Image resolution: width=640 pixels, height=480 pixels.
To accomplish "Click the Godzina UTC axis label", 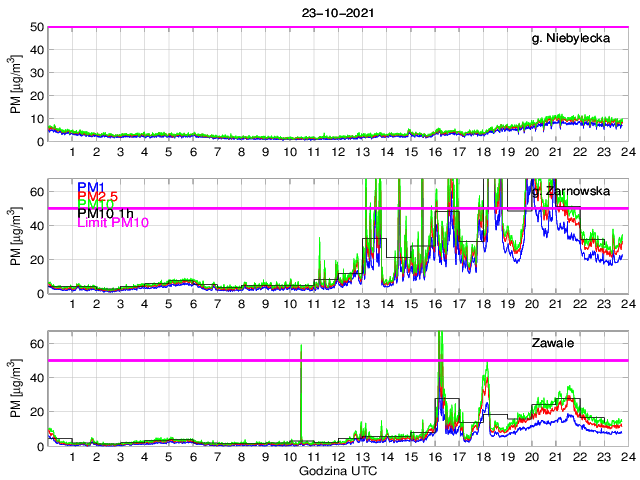I will pyautogui.click(x=337, y=471).
